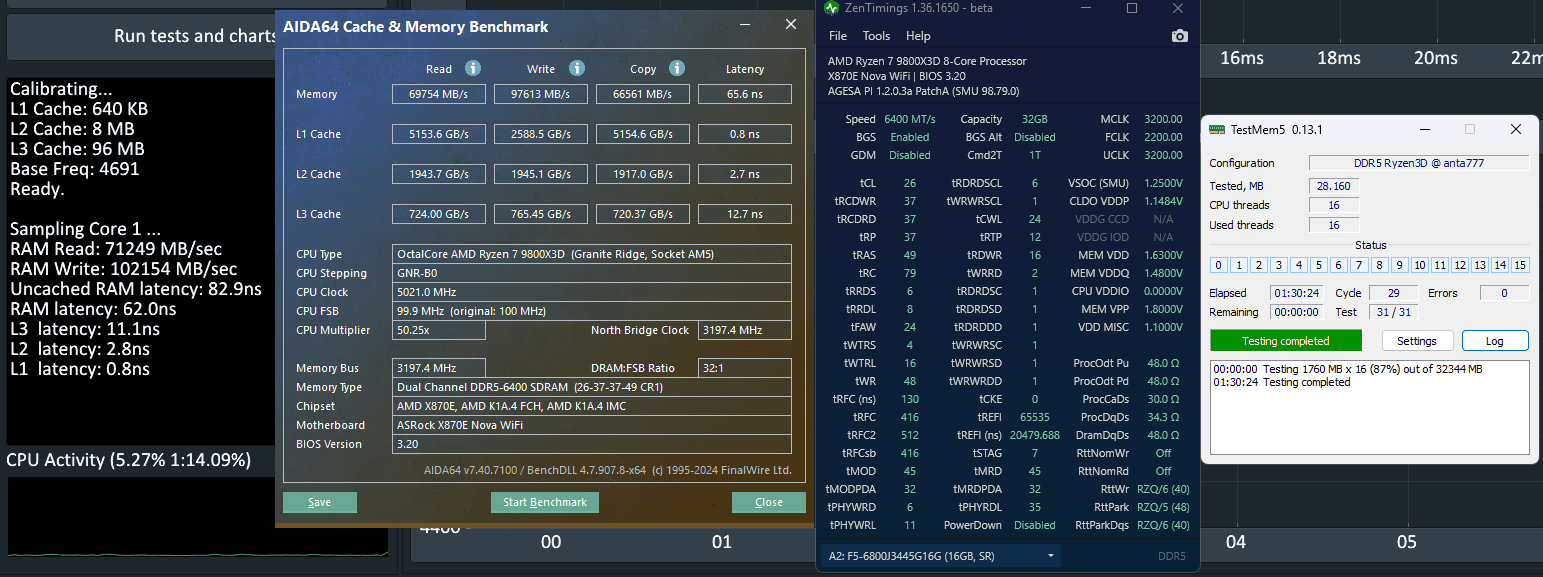Select thread status box 15 in TestMem5
1543x577 pixels.
(1520, 265)
